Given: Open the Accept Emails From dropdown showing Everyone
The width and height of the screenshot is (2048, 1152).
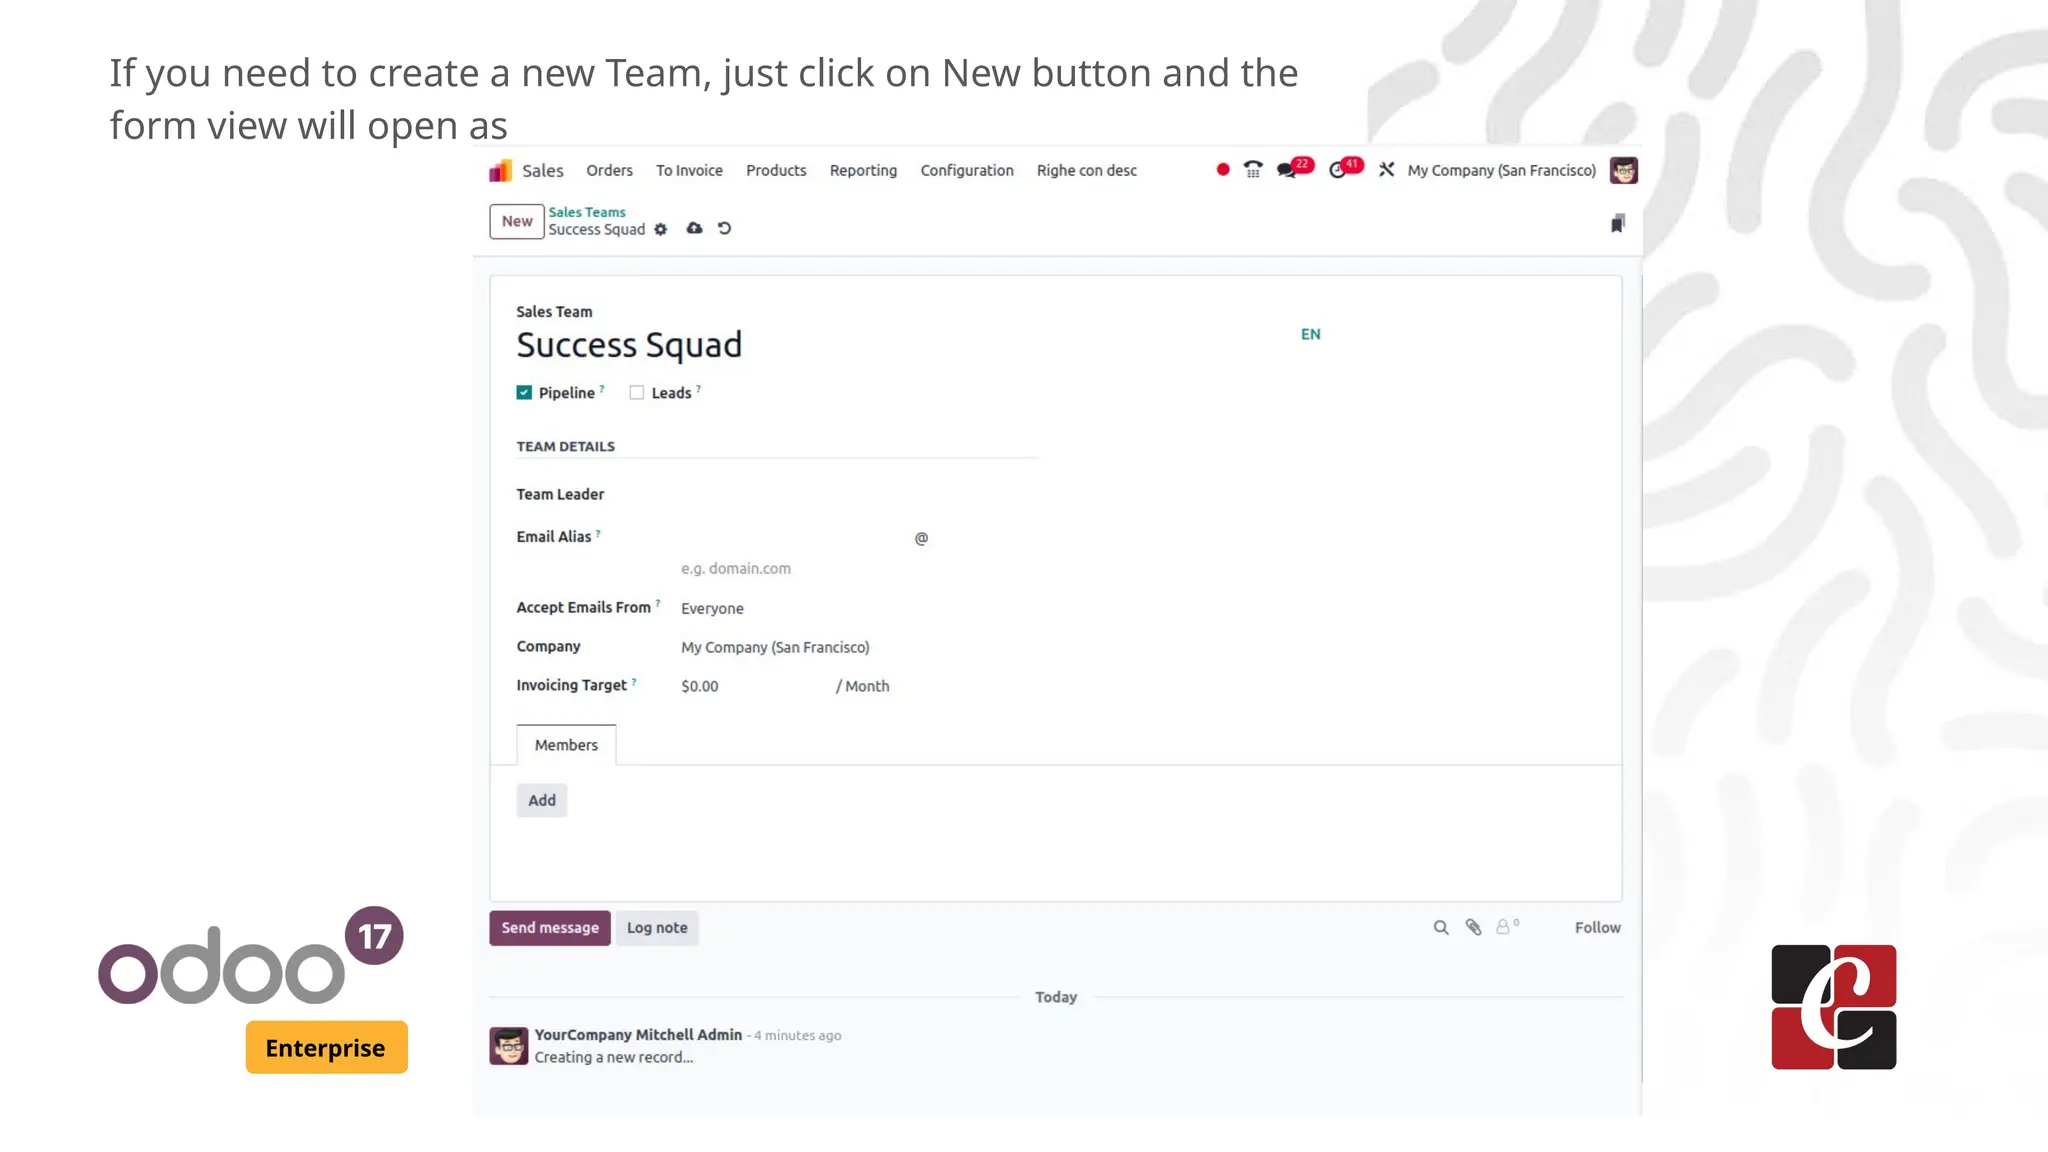Looking at the screenshot, I should tap(860, 608).
